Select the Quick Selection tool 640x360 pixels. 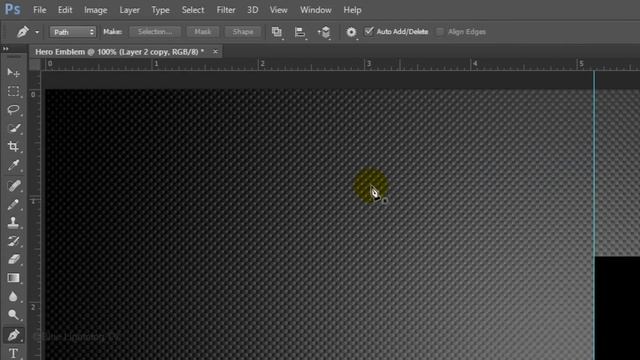[13, 128]
